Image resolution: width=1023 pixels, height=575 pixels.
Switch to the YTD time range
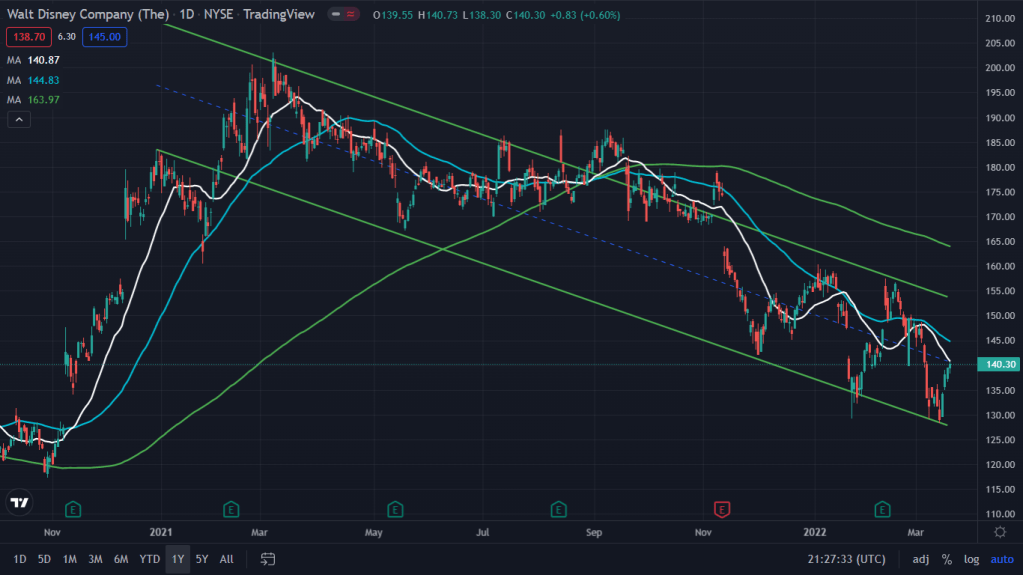(x=150, y=558)
